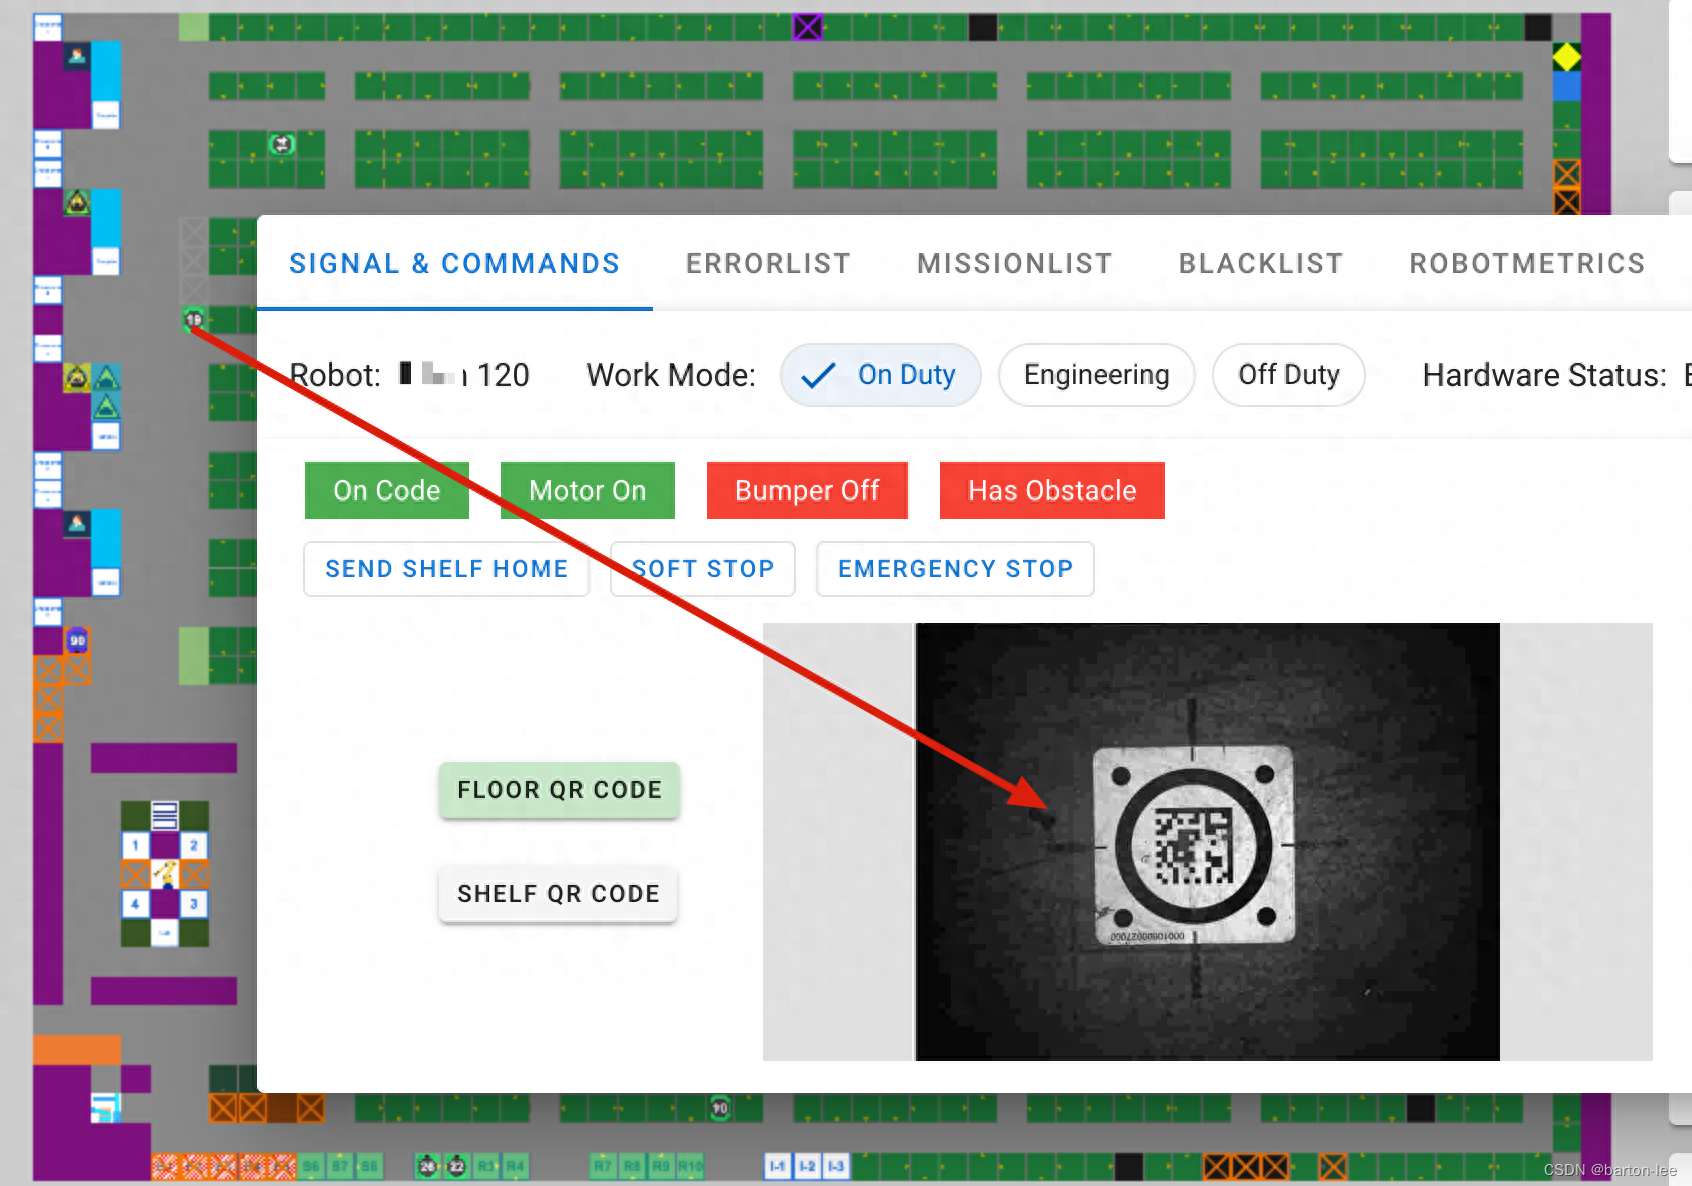The image size is (1692, 1186).
Task: Open the Signal & Commands tab
Action: click(x=455, y=264)
